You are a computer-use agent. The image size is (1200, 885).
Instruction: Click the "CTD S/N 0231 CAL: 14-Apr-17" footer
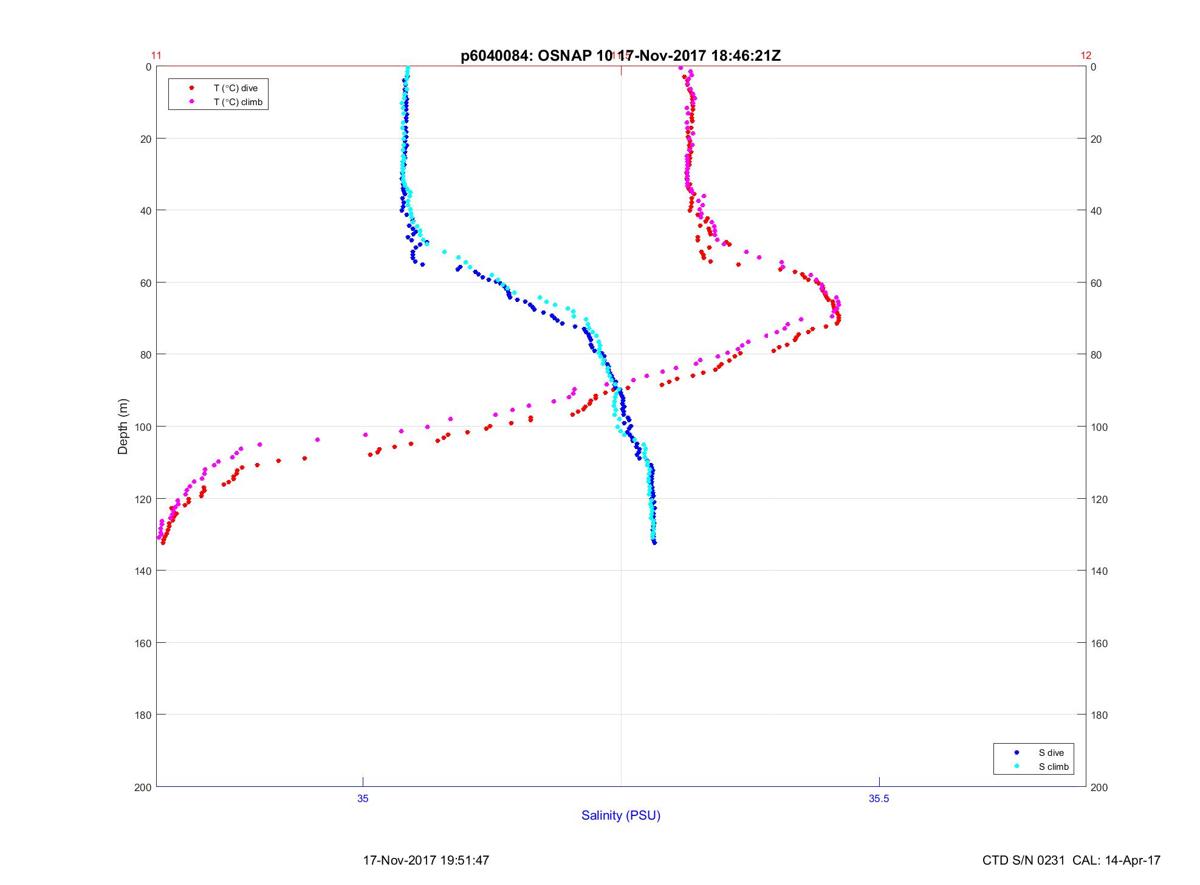point(1071,860)
